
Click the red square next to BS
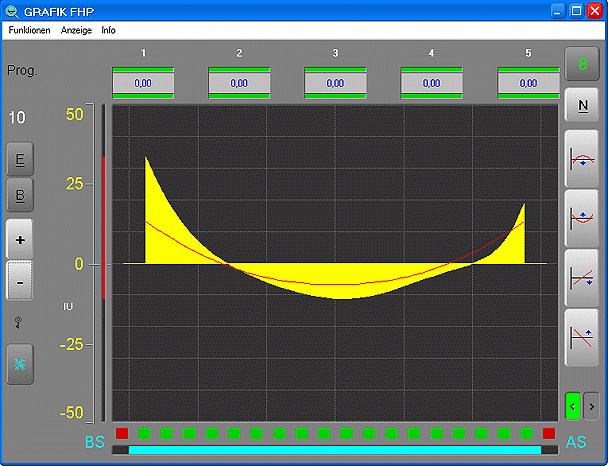[122, 433]
